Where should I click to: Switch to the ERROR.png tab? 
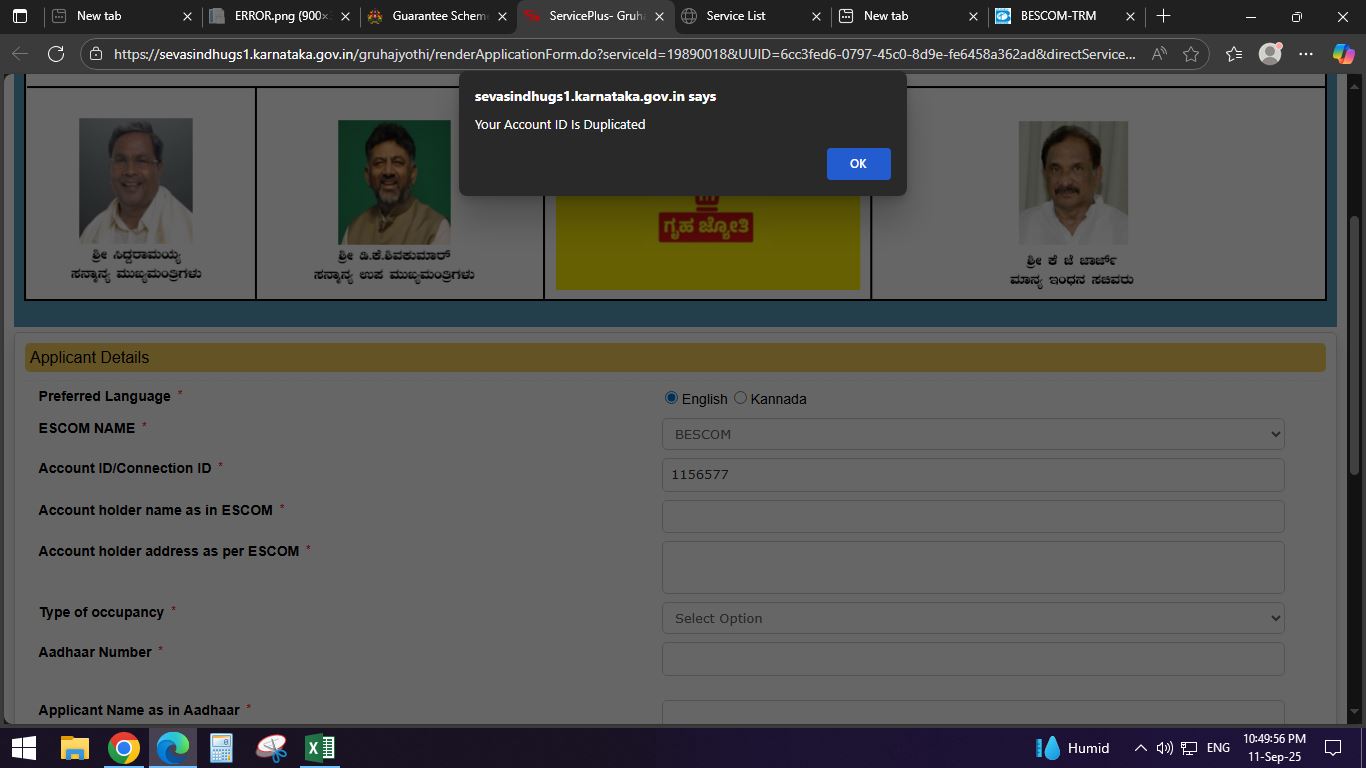pos(280,16)
